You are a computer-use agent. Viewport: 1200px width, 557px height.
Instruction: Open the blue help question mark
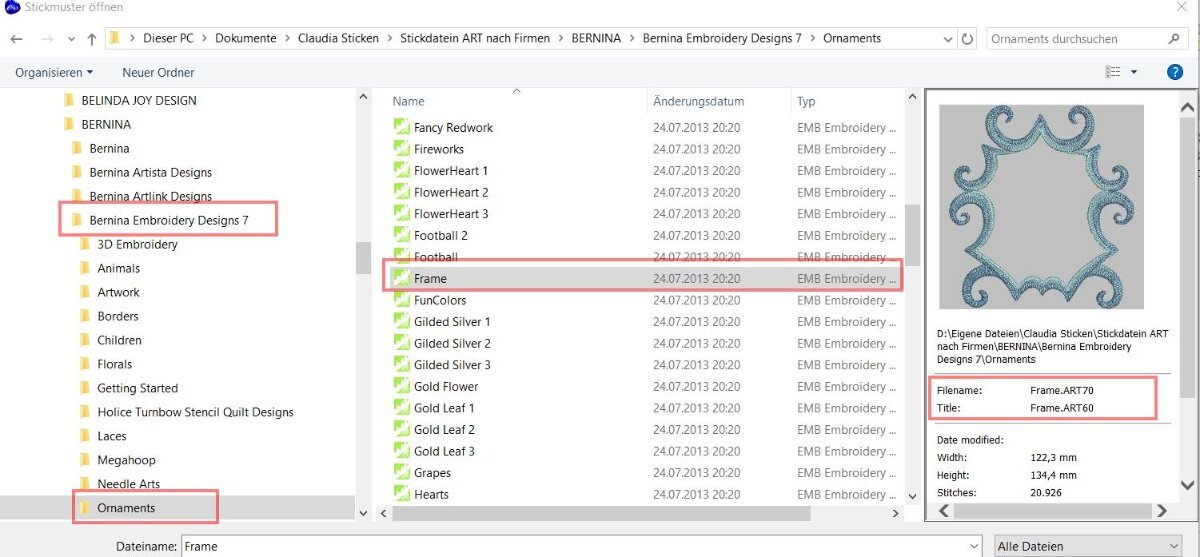(1175, 72)
